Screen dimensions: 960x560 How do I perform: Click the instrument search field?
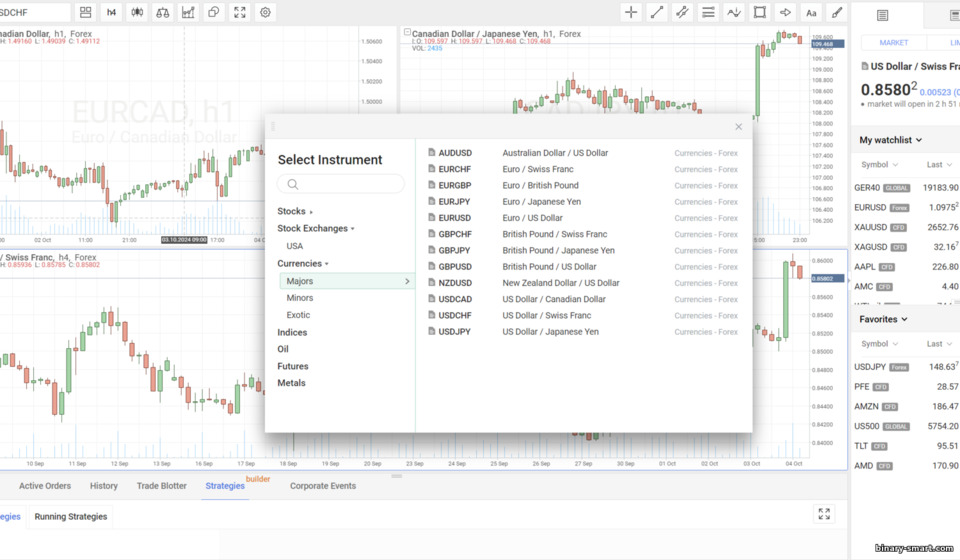click(340, 184)
